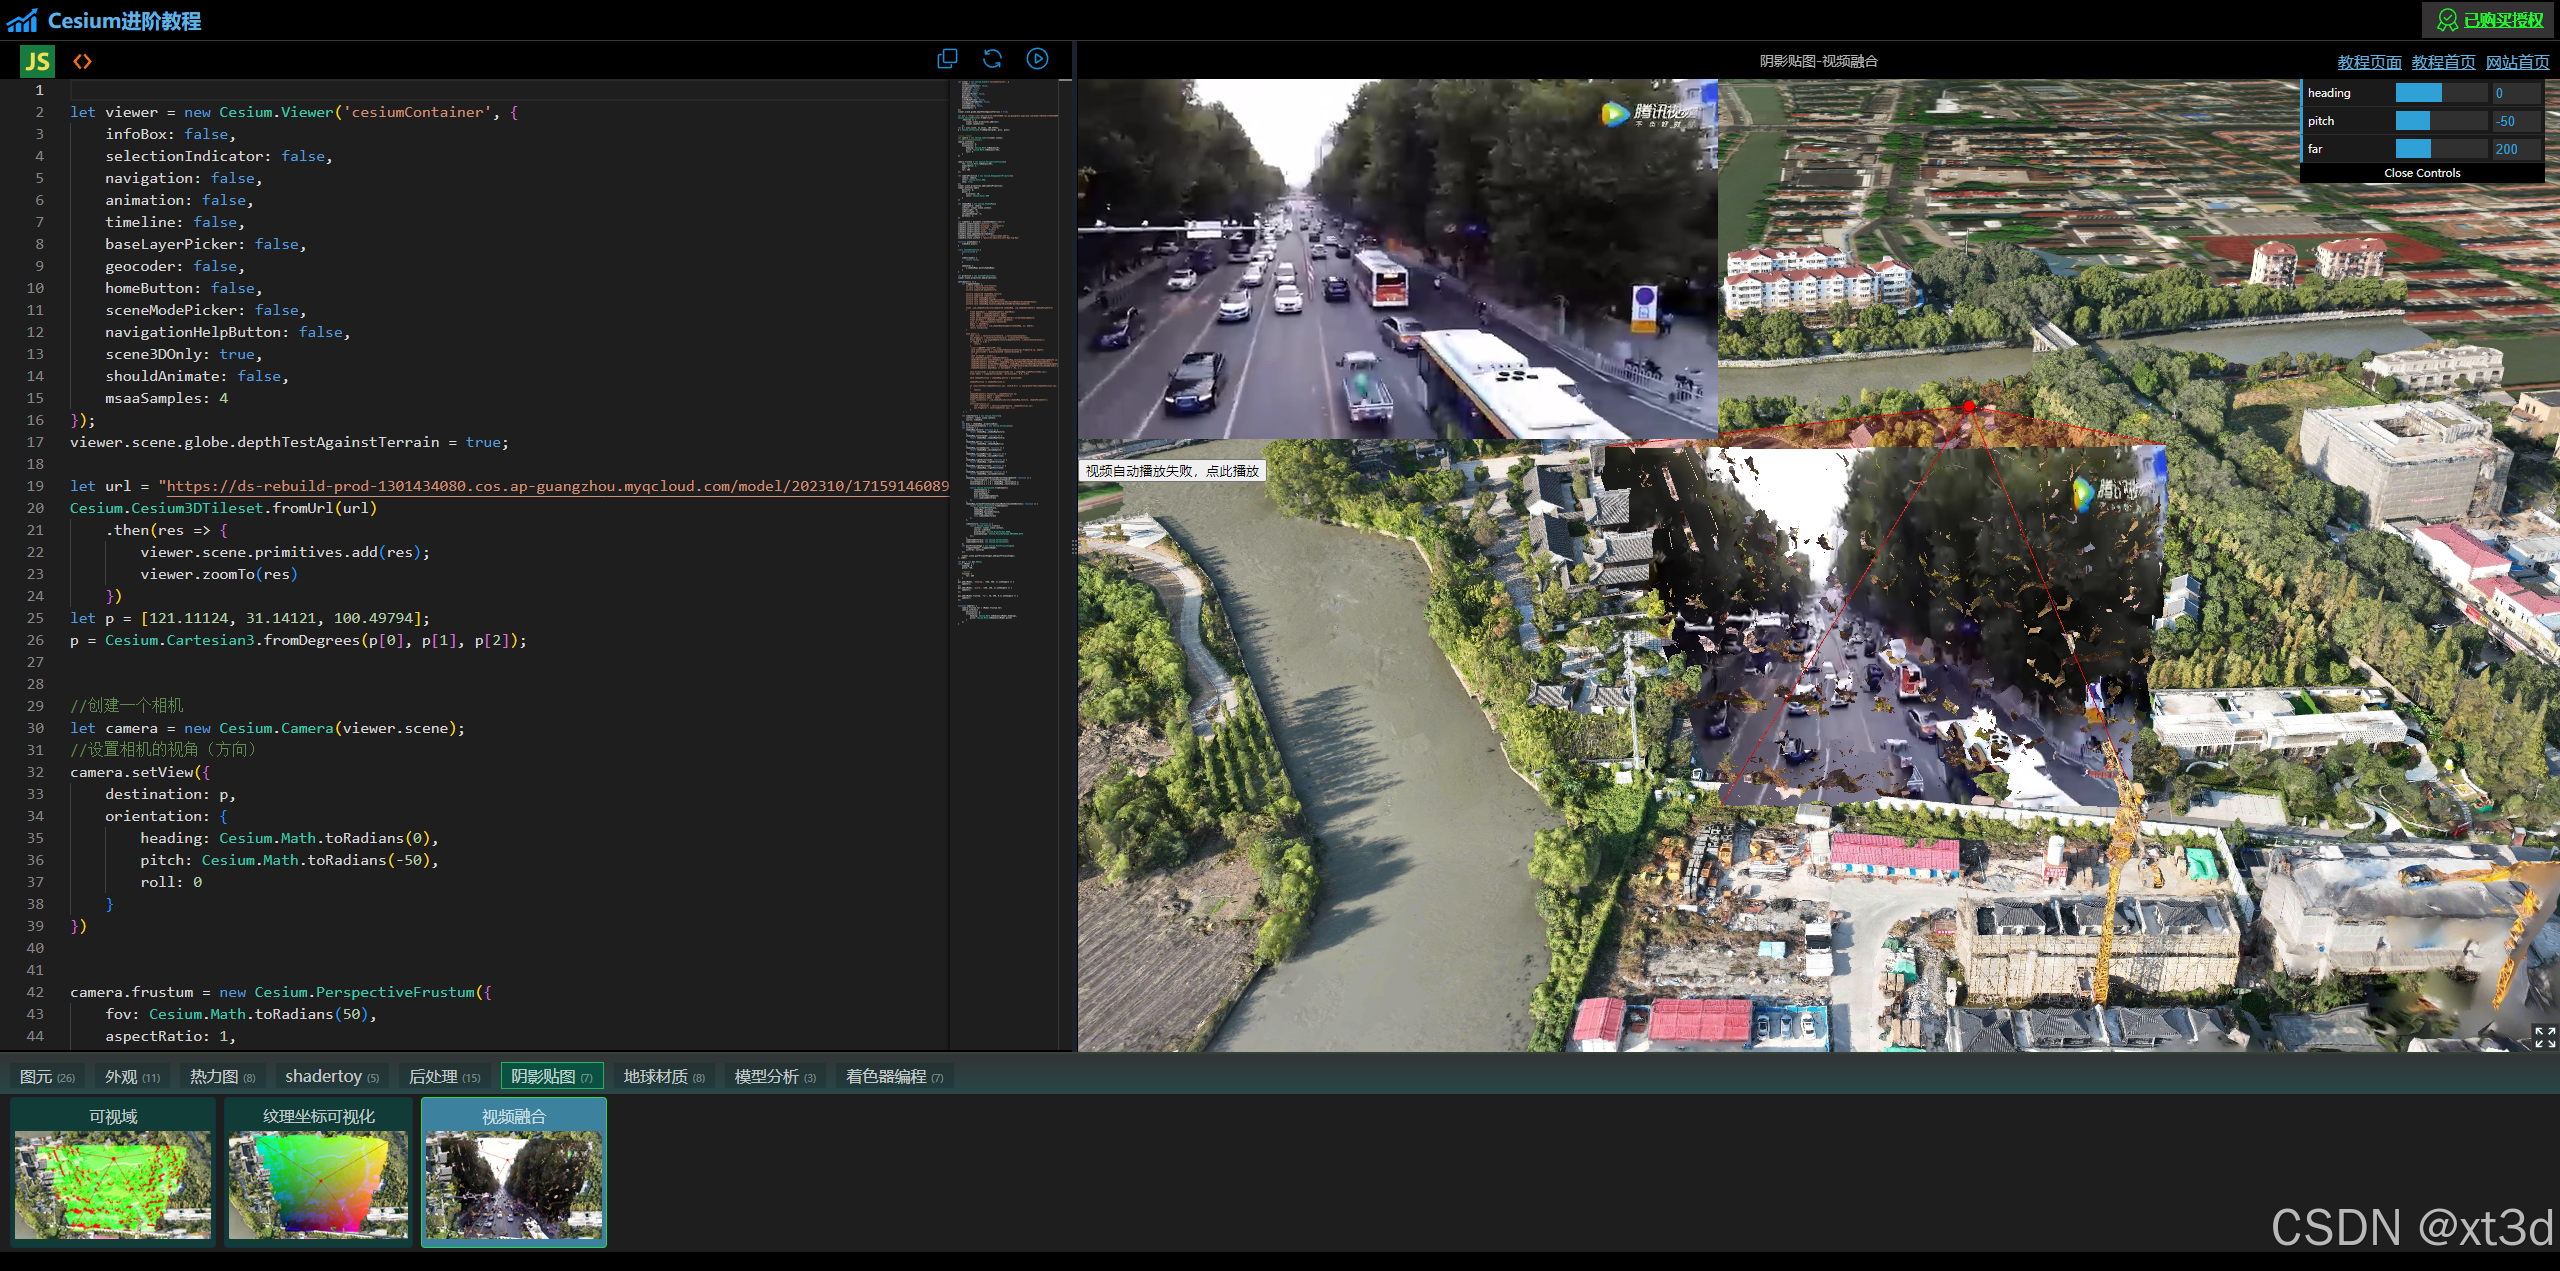Viewport: 2560px width, 1271px height.
Task: Close the Controls panel
Action: point(2421,173)
